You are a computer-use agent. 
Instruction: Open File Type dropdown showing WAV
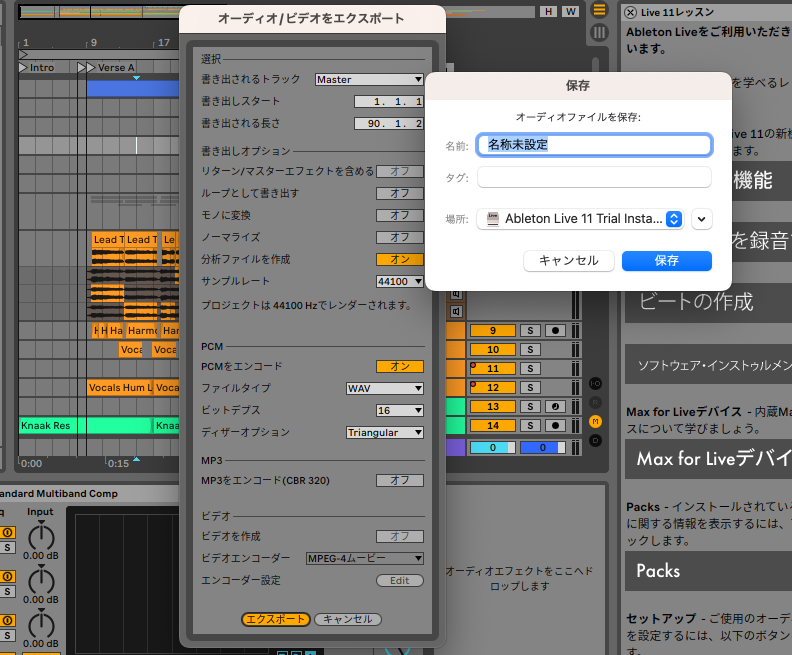tap(385, 389)
